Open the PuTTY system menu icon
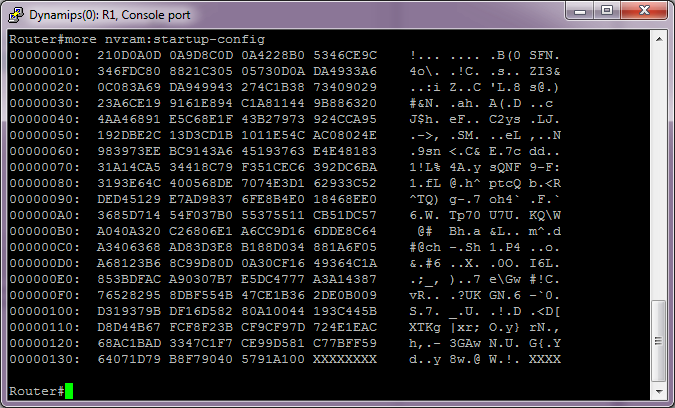 (x=16, y=15)
